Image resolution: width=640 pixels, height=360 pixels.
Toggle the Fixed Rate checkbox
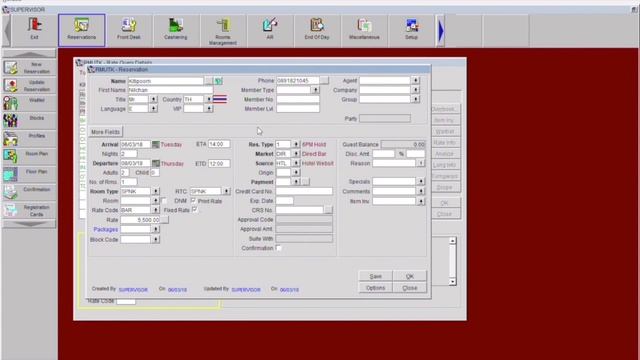pos(195,210)
